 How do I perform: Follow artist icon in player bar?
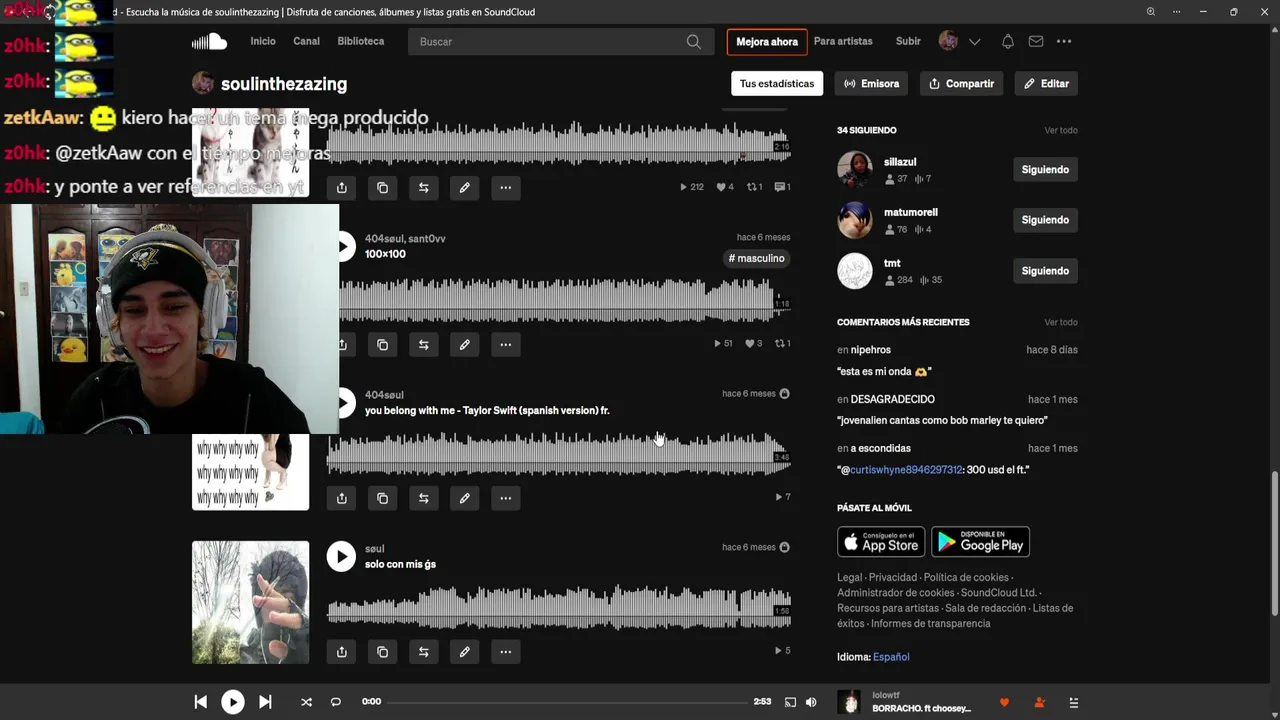[x=1040, y=703]
